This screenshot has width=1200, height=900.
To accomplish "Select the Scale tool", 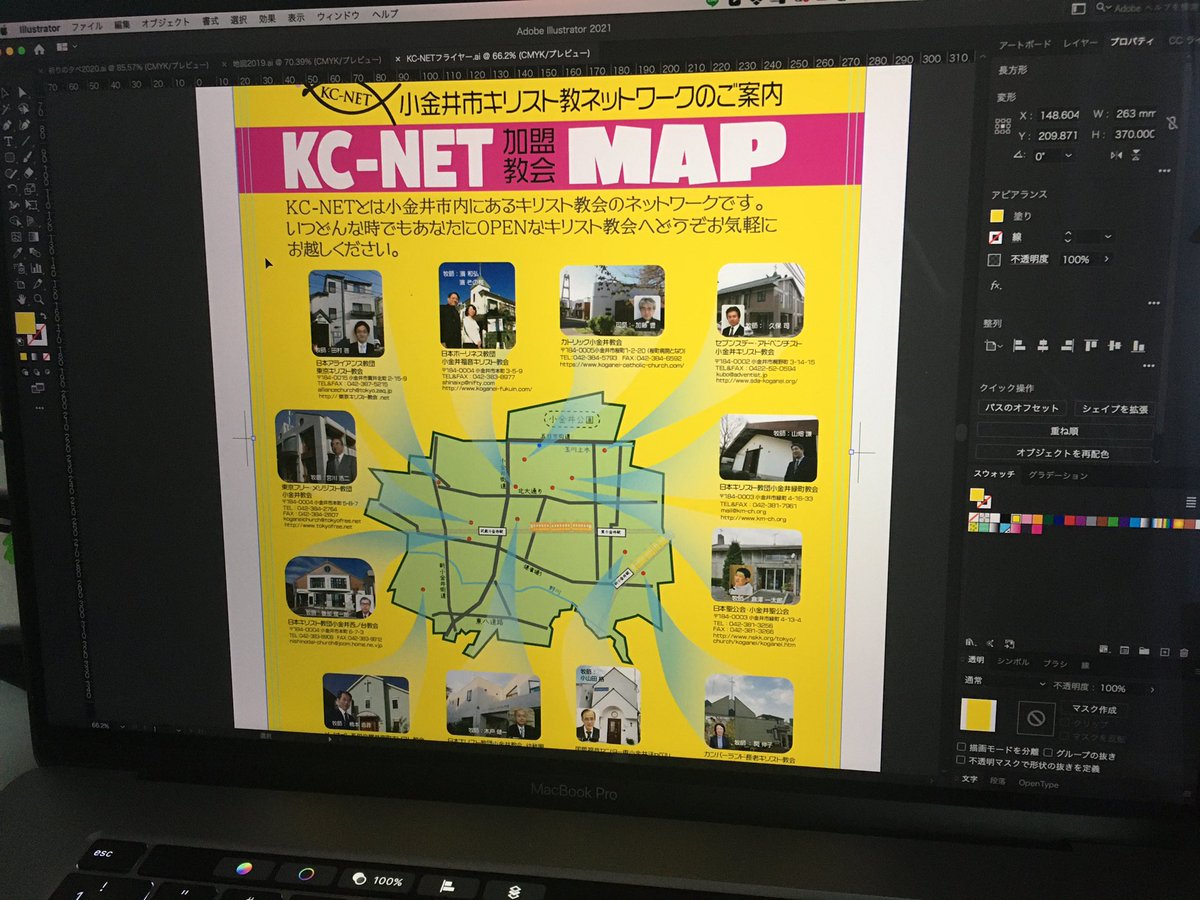I will pos(29,188).
